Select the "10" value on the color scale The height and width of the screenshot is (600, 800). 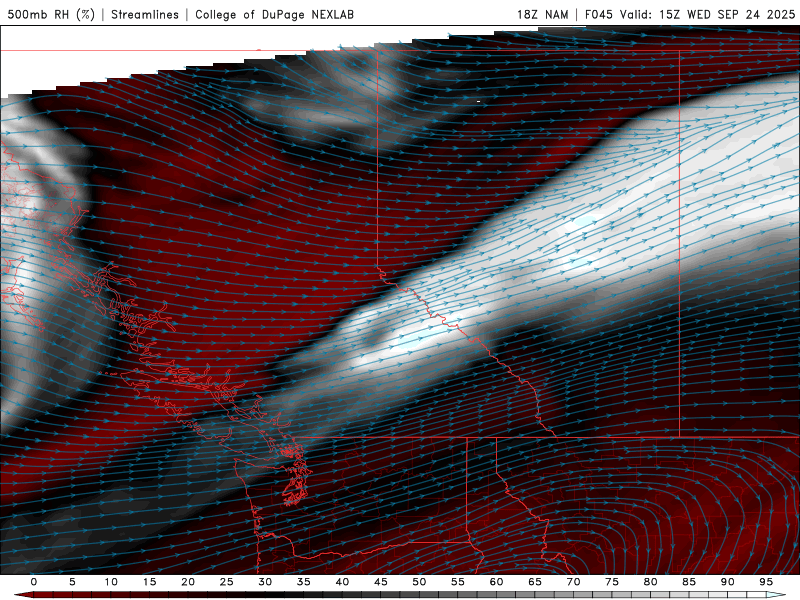[x=111, y=582]
